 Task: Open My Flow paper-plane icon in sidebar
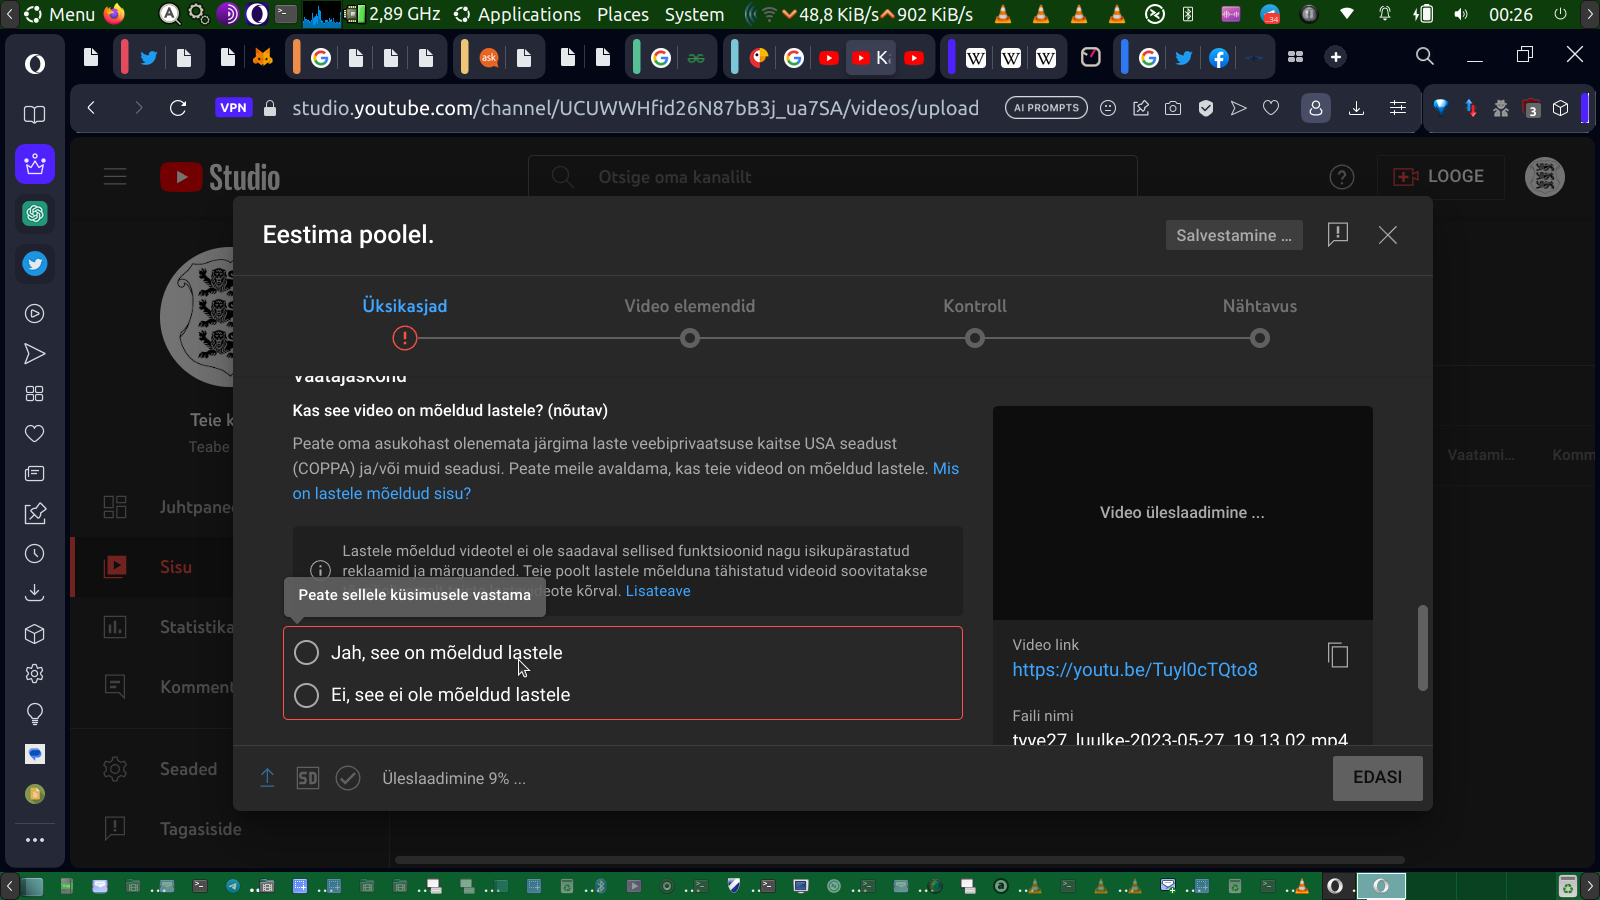[35, 354]
